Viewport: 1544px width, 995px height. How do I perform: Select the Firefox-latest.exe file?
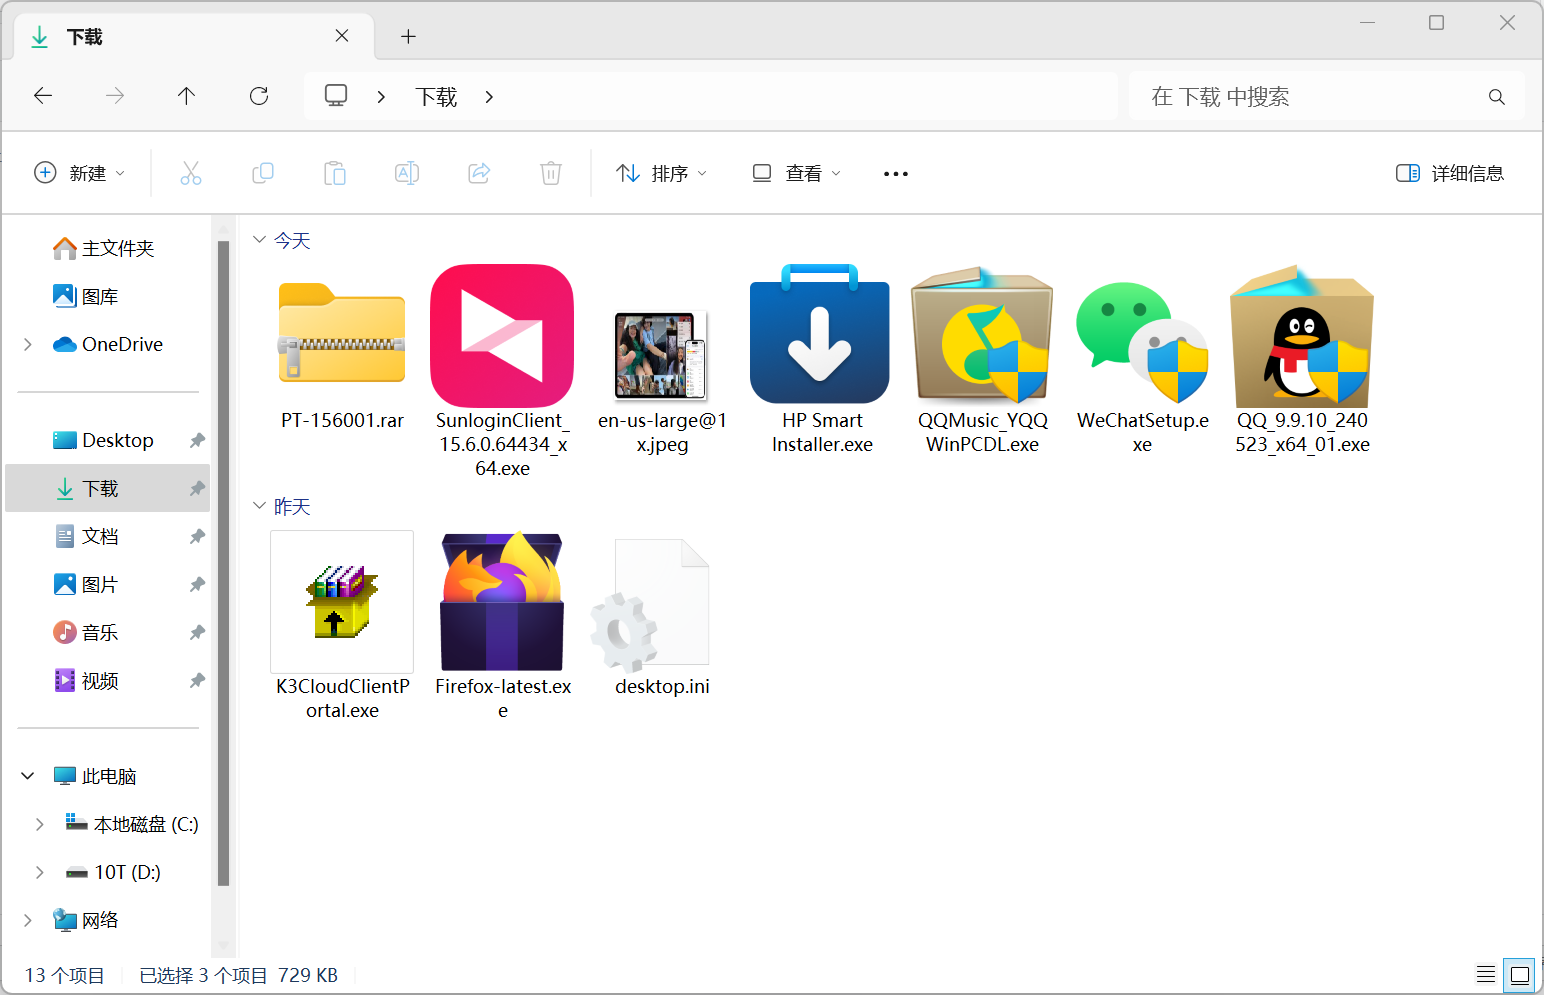[502, 626]
